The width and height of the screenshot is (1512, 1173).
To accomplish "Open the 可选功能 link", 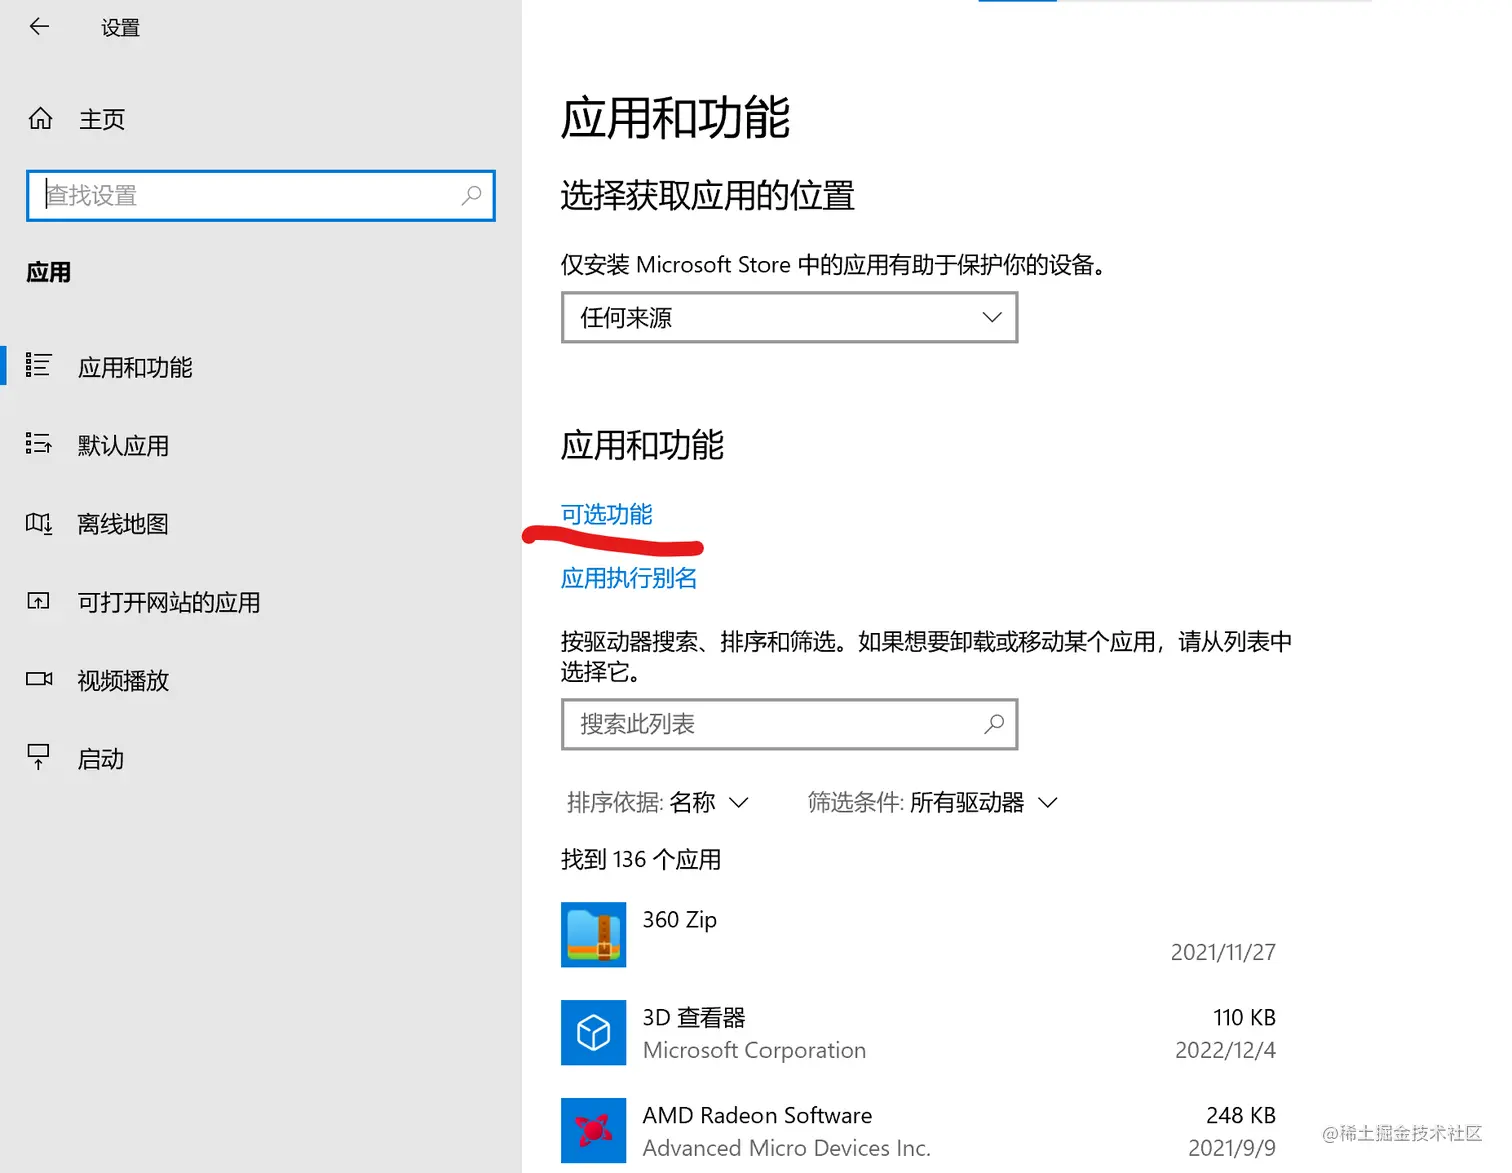I will point(606,514).
